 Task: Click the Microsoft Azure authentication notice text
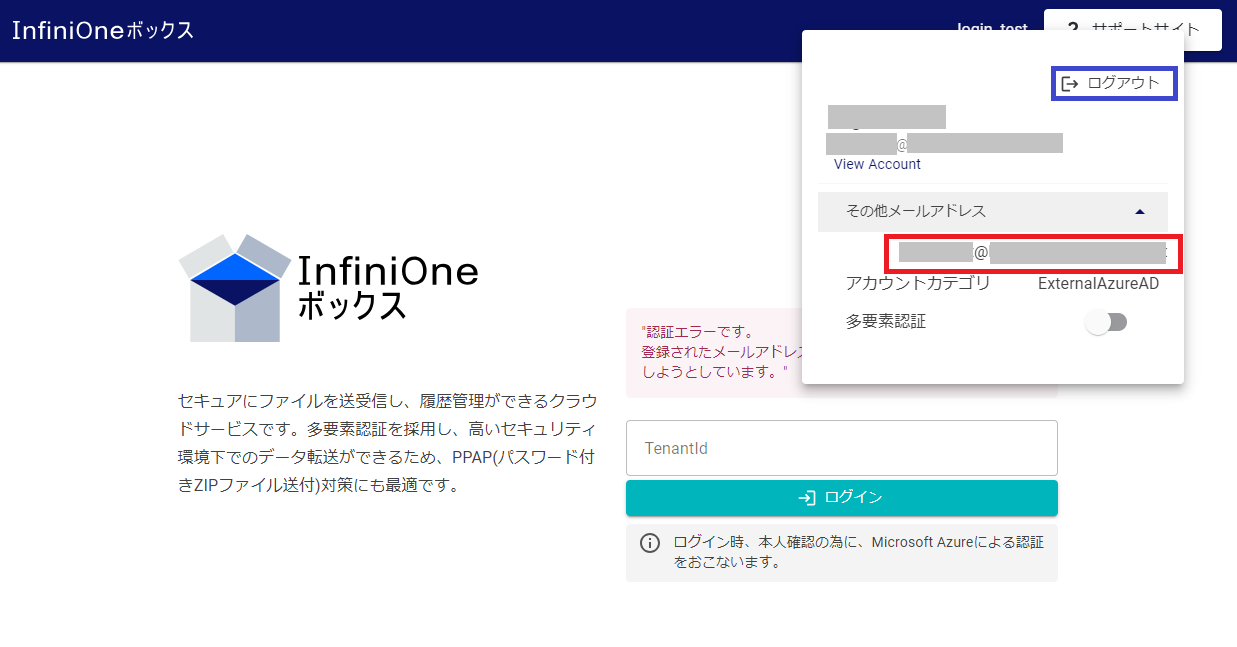[858, 552]
